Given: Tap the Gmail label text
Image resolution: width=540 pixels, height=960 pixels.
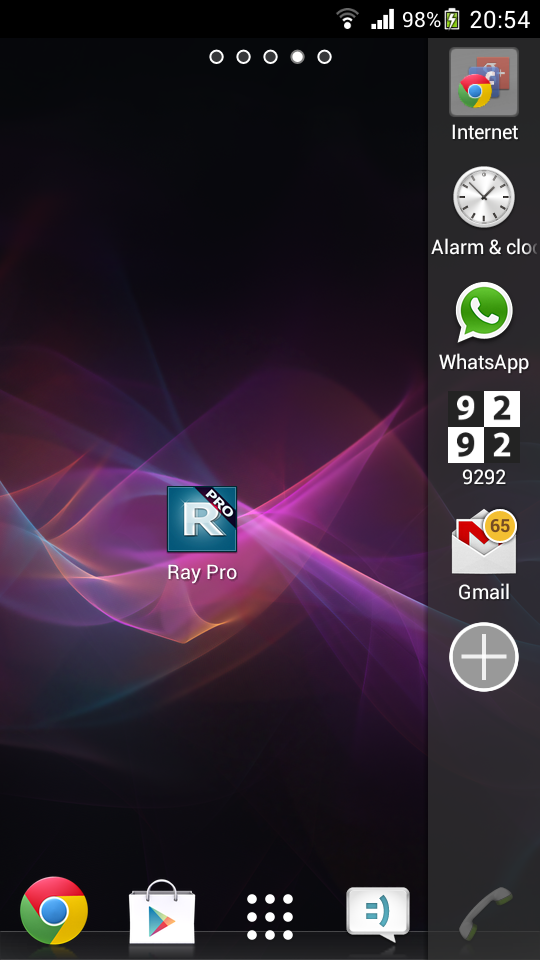Looking at the screenshot, I should pos(484,592).
